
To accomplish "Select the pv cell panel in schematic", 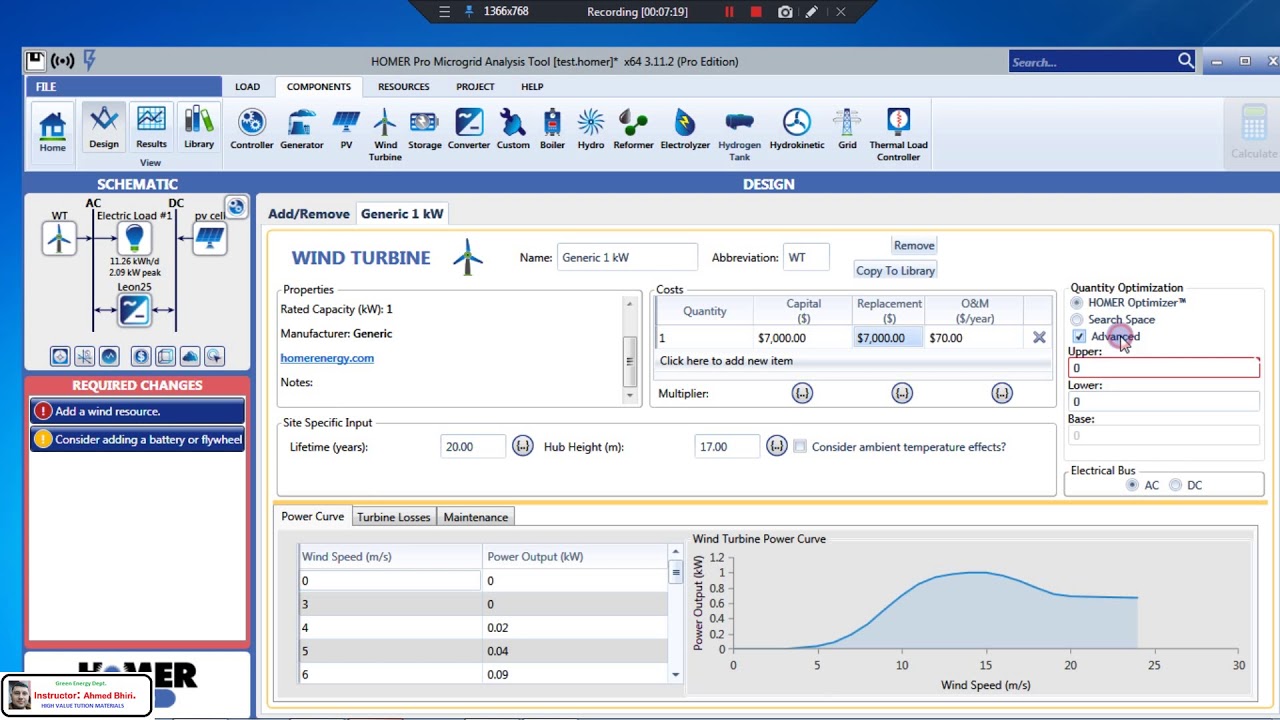I will (x=210, y=238).
